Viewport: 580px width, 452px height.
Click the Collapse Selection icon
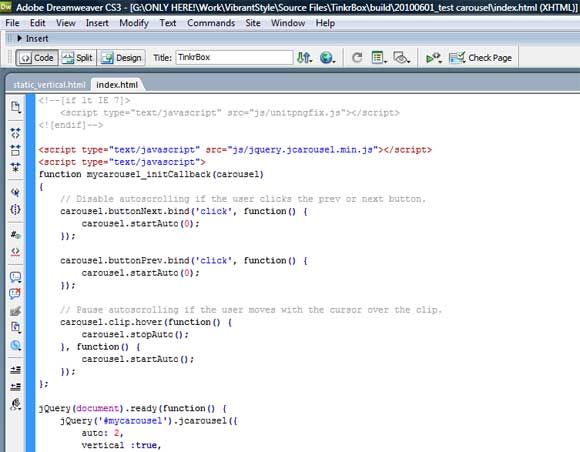coord(15,150)
